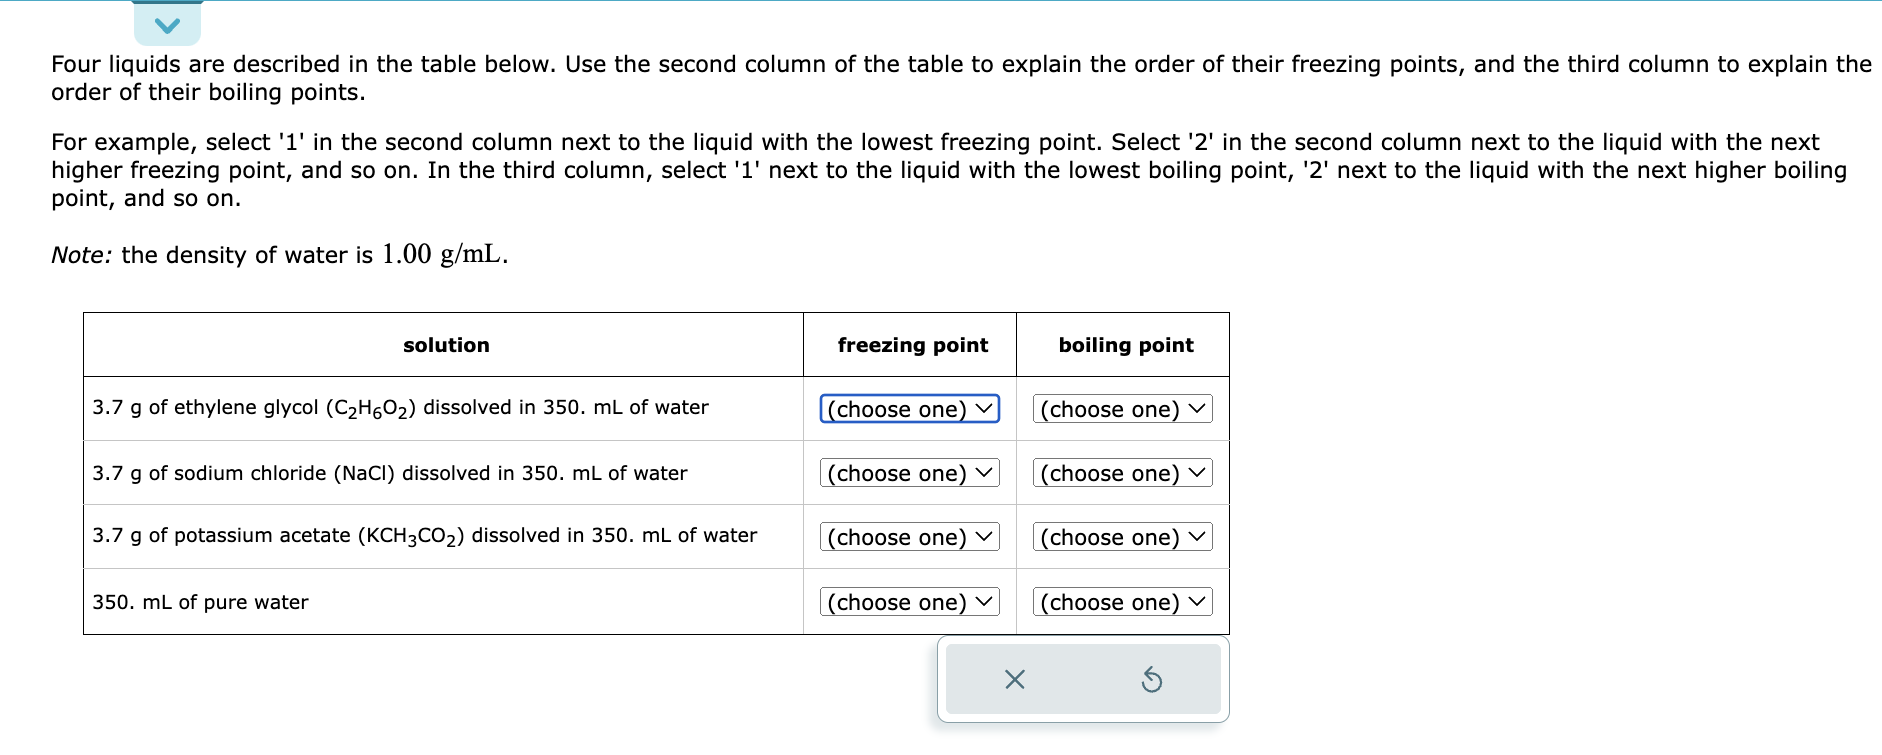Click the 'boiling point' column header
This screenshot has width=1882, height=755.
tap(1124, 344)
